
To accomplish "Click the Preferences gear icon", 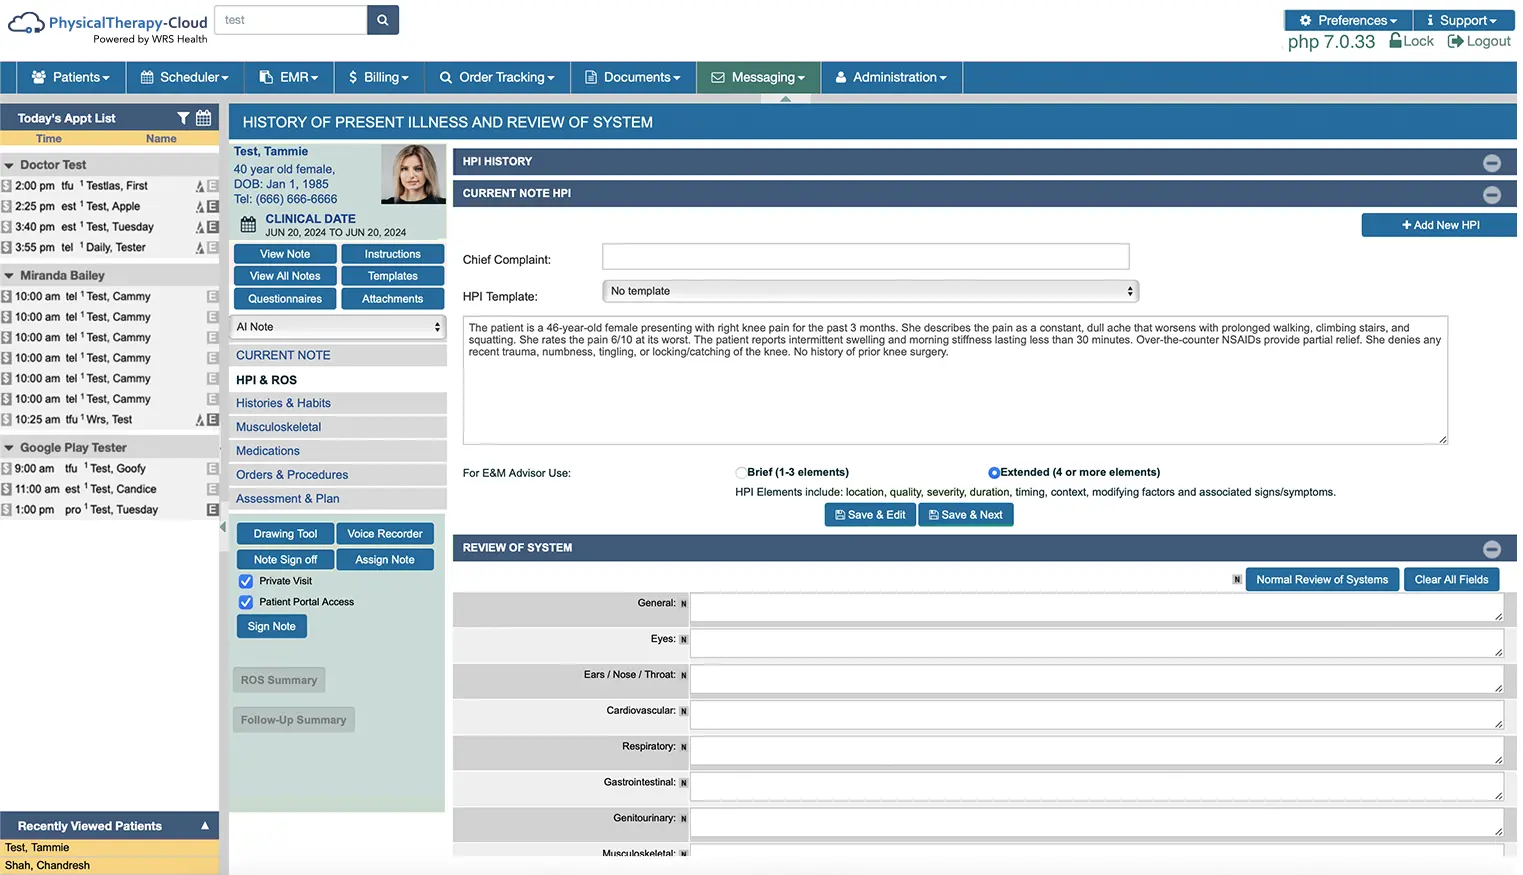I will 1304,19.
